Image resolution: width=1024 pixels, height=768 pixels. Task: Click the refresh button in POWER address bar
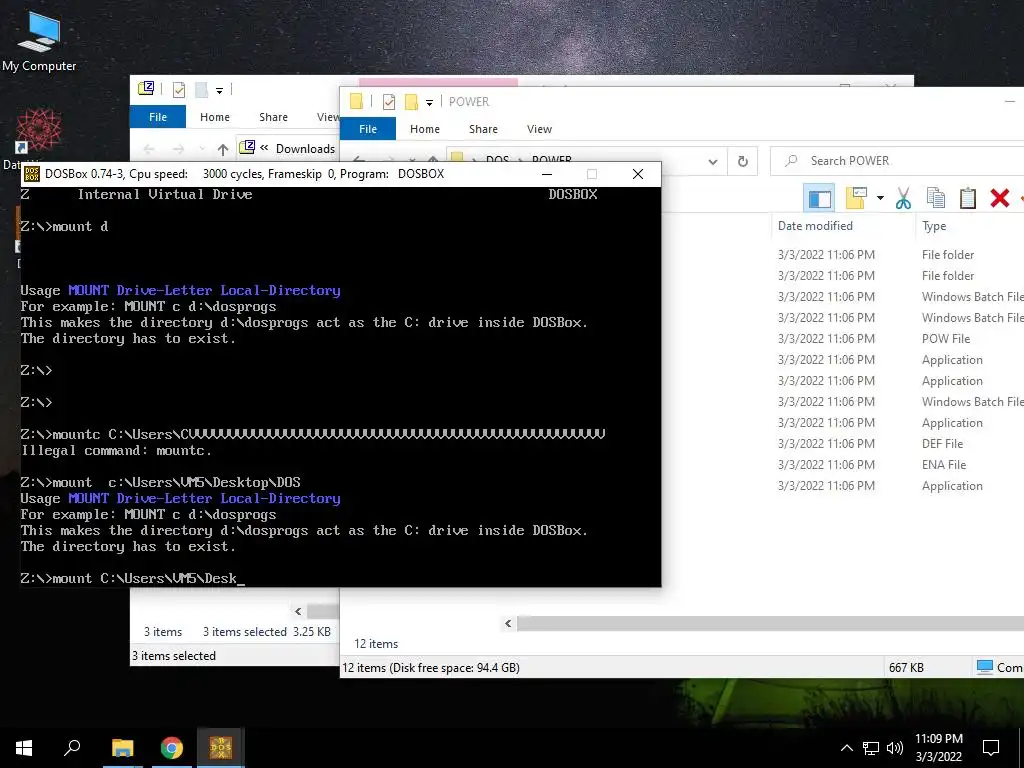point(743,161)
